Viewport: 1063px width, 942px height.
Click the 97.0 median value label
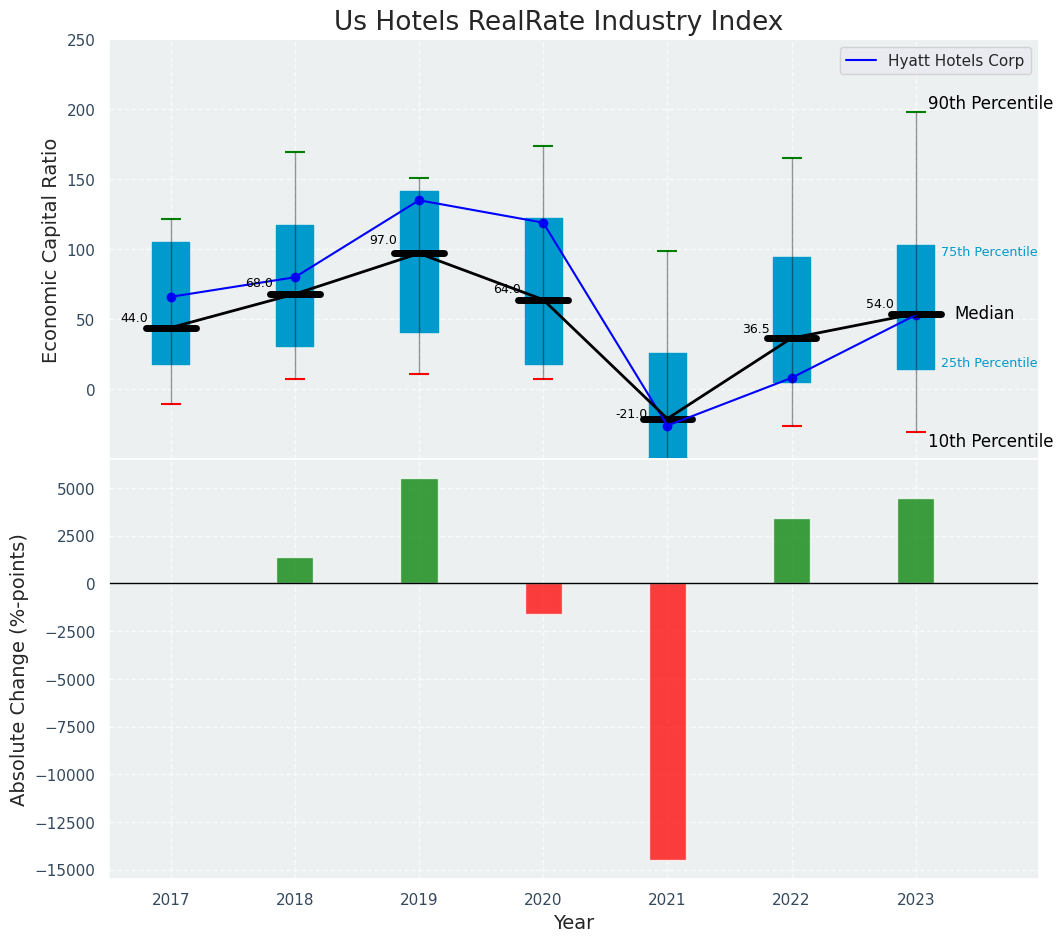pyautogui.click(x=383, y=240)
